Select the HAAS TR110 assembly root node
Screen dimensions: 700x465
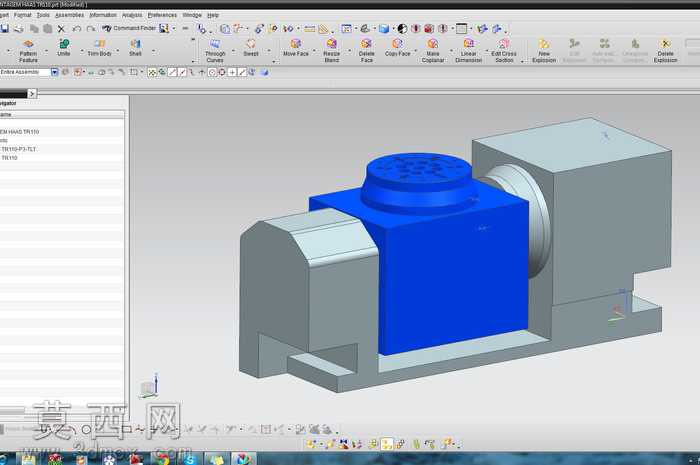click(x=20, y=132)
